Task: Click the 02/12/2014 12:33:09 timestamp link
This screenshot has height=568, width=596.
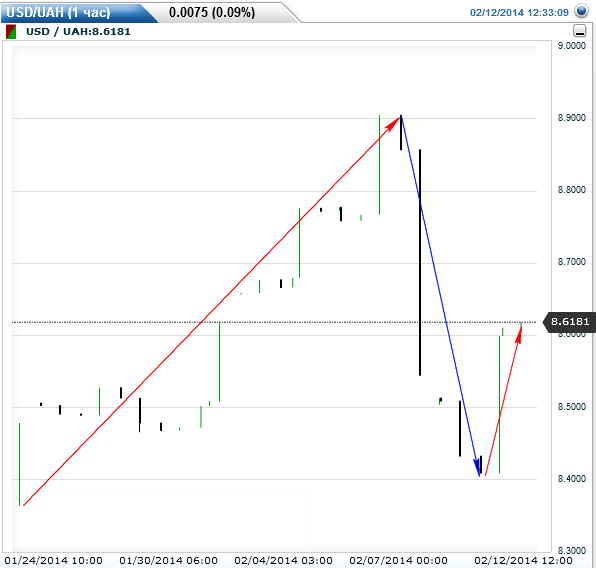Action: (x=519, y=13)
